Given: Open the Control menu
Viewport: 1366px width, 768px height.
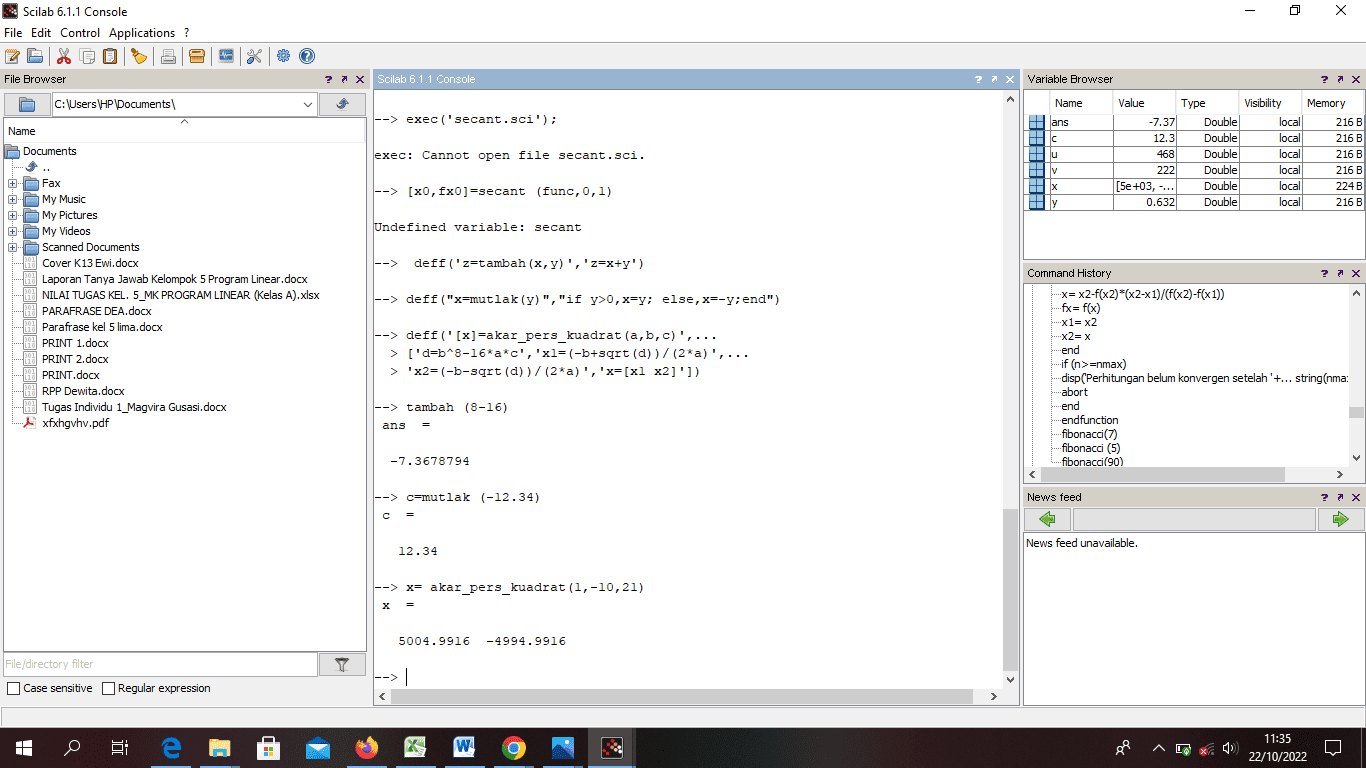Looking at the screenshot, I should coord(80,33).
